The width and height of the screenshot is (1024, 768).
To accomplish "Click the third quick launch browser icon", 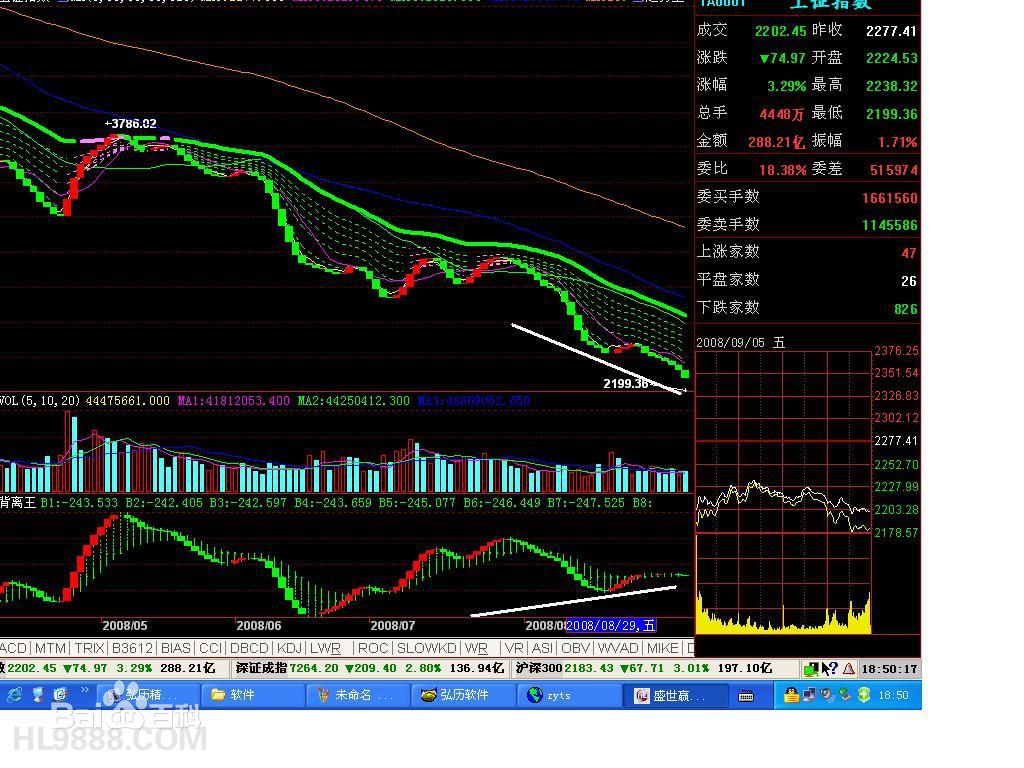I will click(x=61, y=695).
